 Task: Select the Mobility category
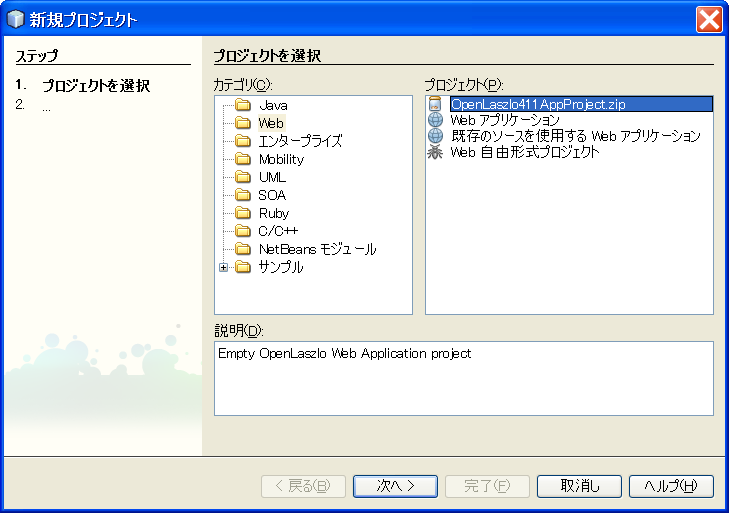pyautogui.click(x=281, y=160)
